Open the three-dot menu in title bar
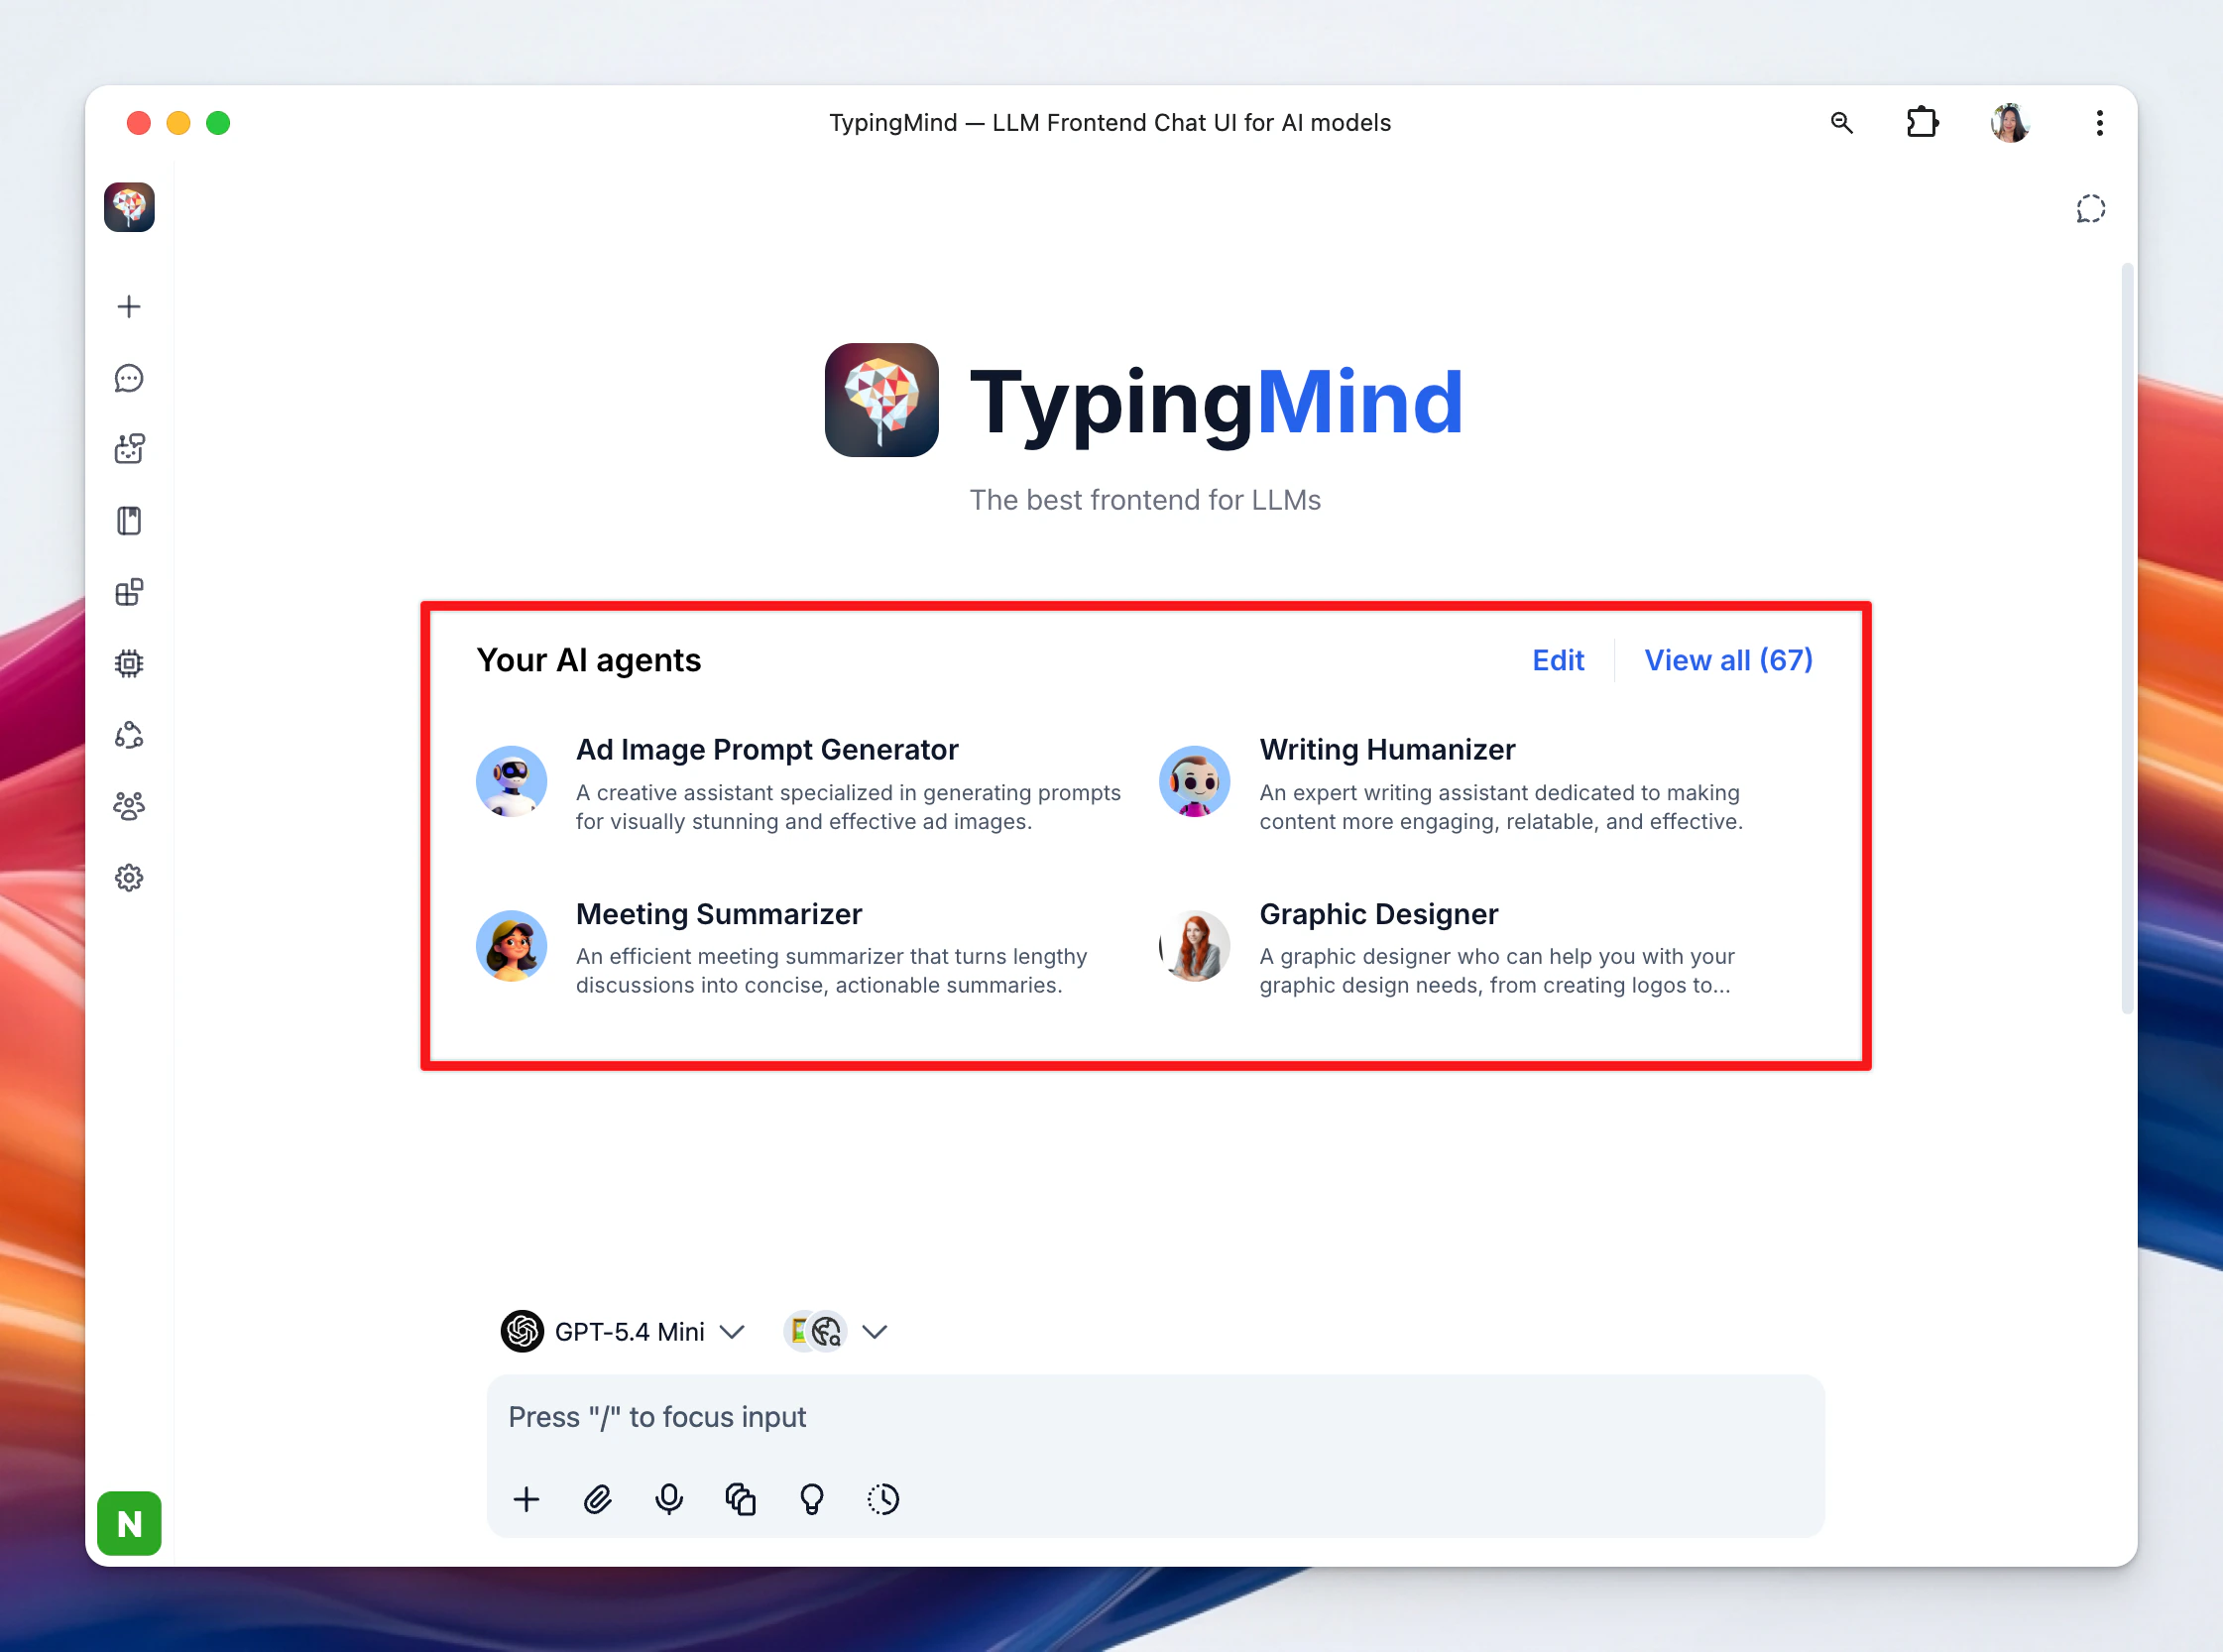This screenshot has width=2223, height=1652. 2099,123
